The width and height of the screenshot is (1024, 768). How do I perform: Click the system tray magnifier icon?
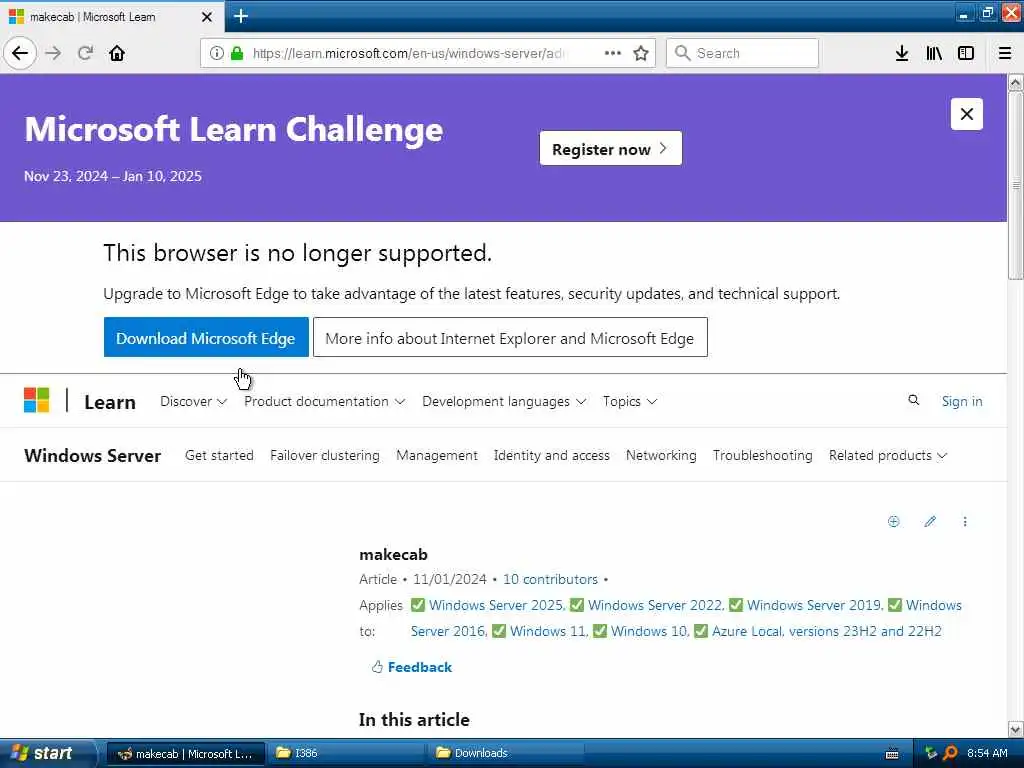pyautogui.click(x=950, y=753)
